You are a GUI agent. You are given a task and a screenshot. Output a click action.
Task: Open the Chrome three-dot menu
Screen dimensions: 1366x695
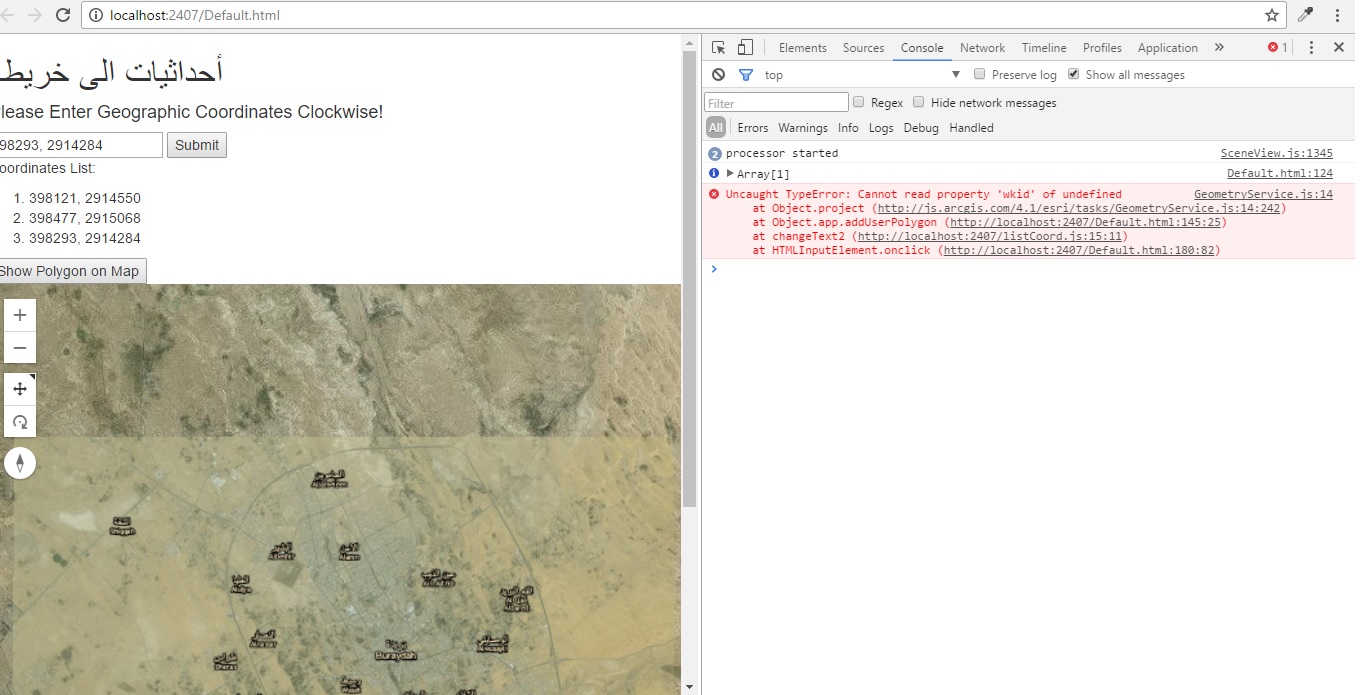coord(1337,15)
